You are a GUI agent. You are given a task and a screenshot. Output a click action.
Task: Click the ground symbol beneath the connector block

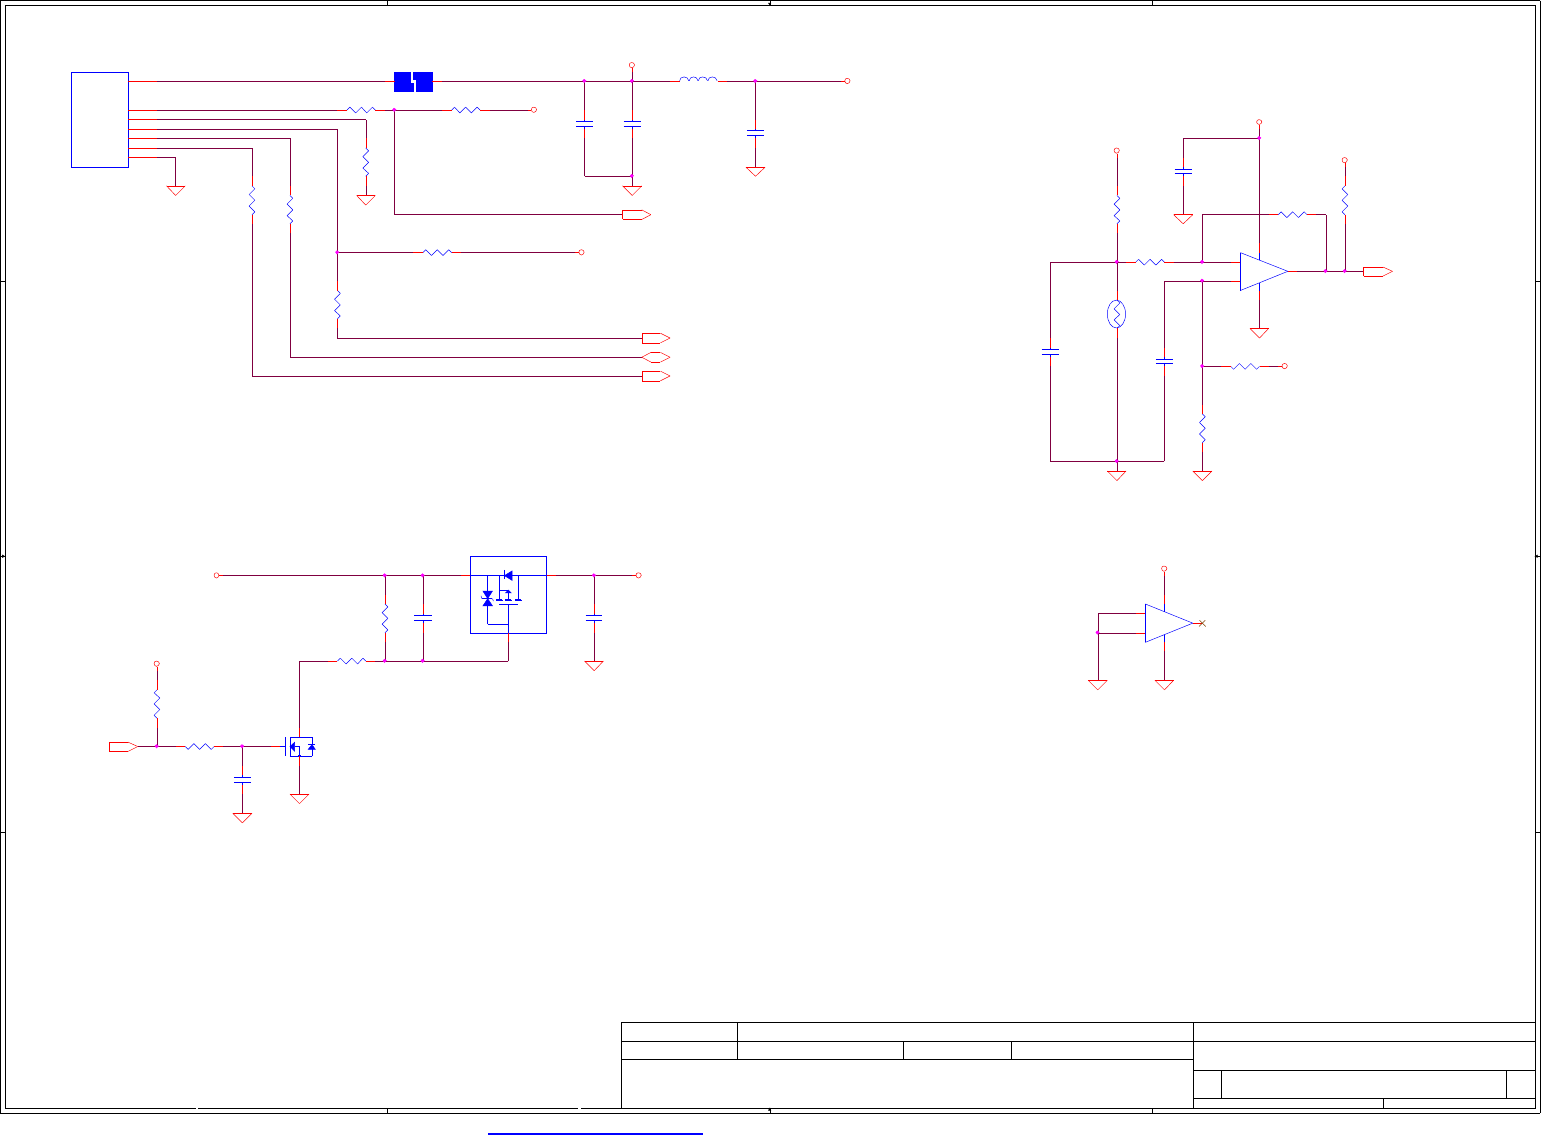(176, 190)
